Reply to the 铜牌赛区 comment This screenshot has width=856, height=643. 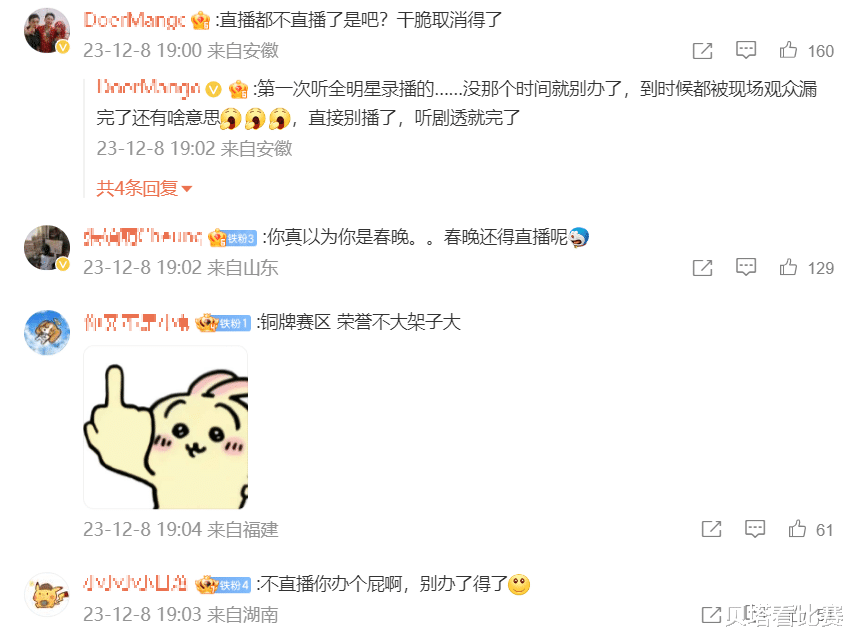(x=755, y=528)
